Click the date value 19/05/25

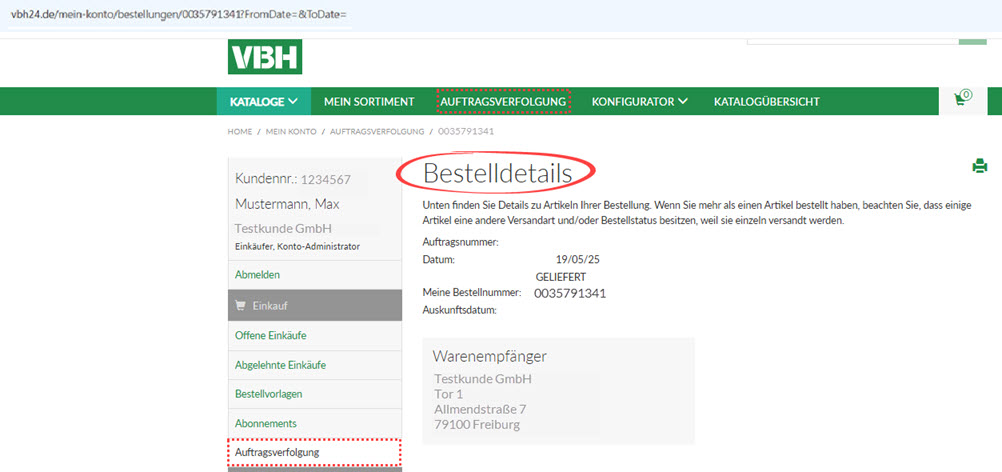[x=578, y=260]
